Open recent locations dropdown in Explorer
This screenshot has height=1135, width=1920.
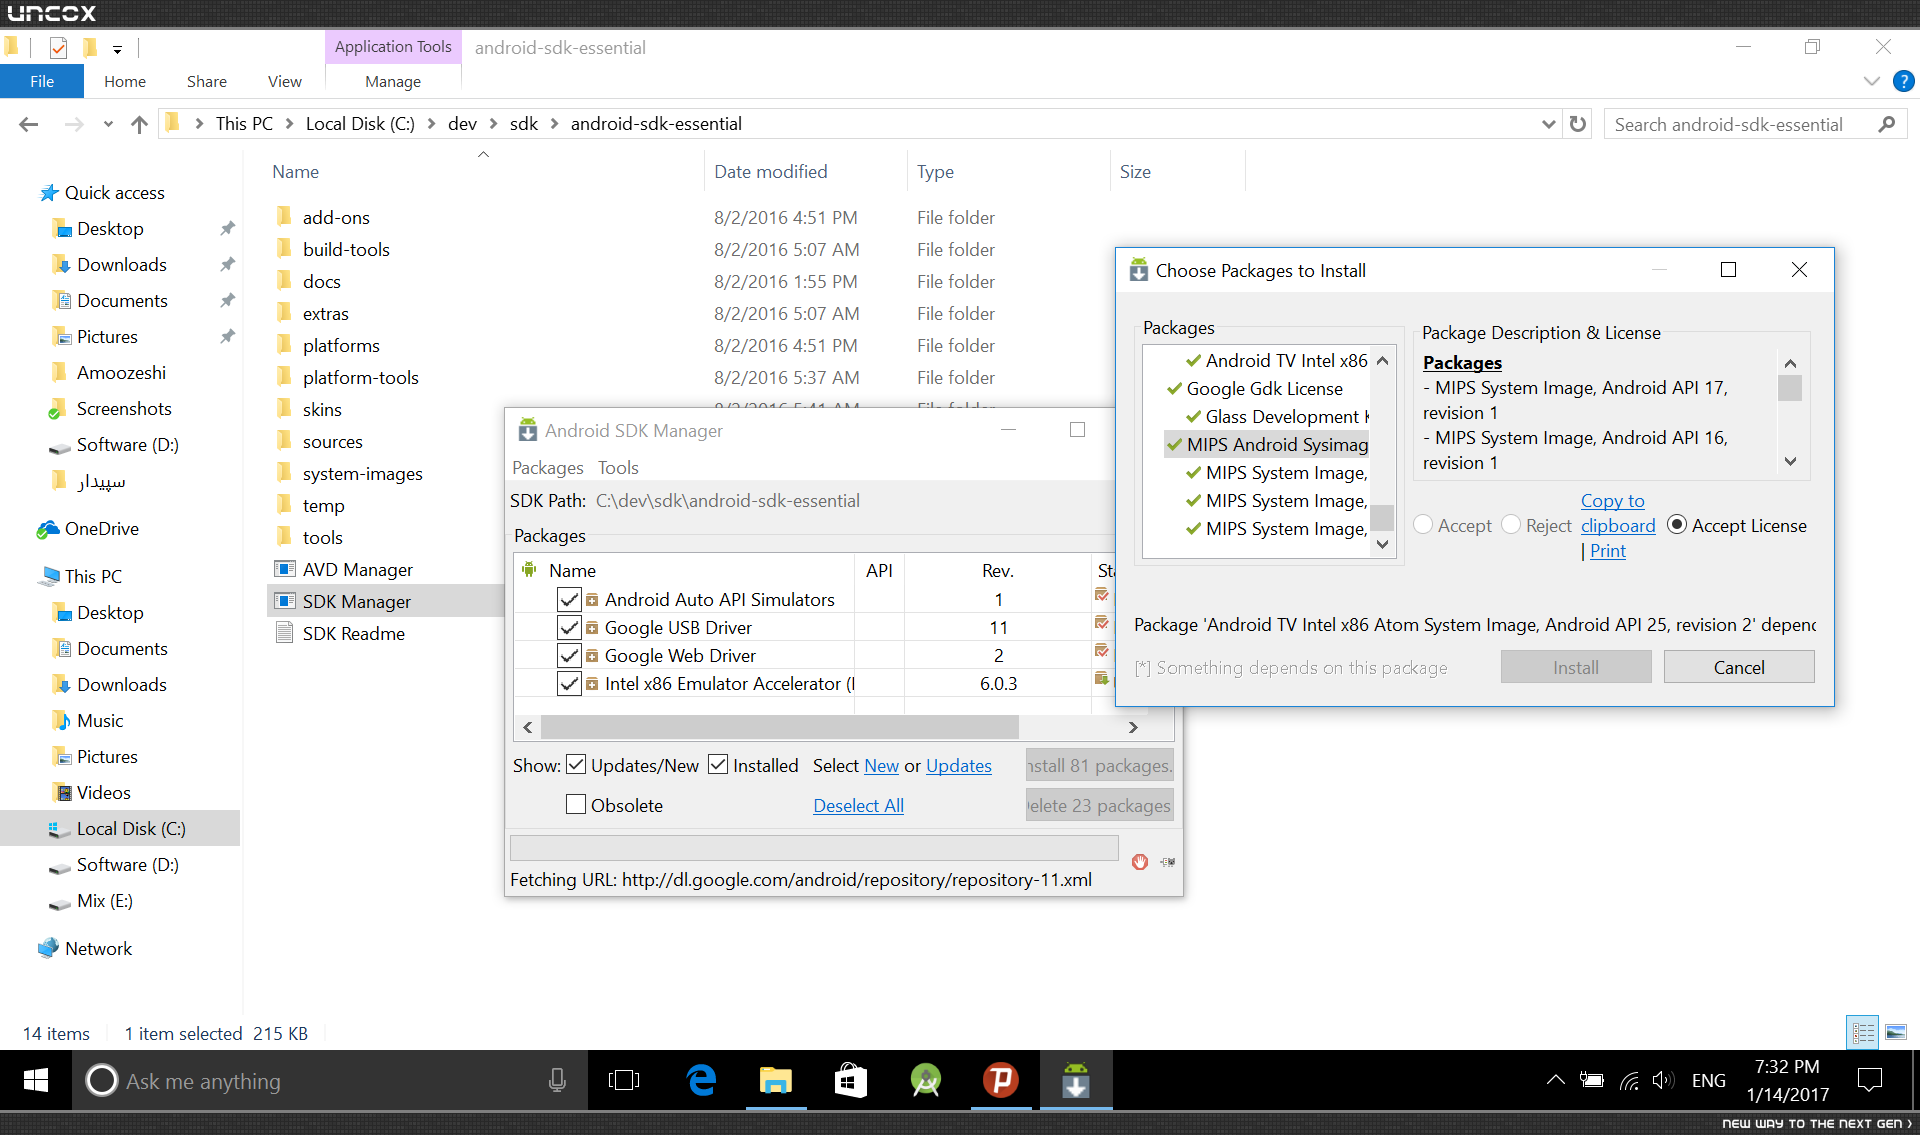pyautogui.click(x=108, y=124)
